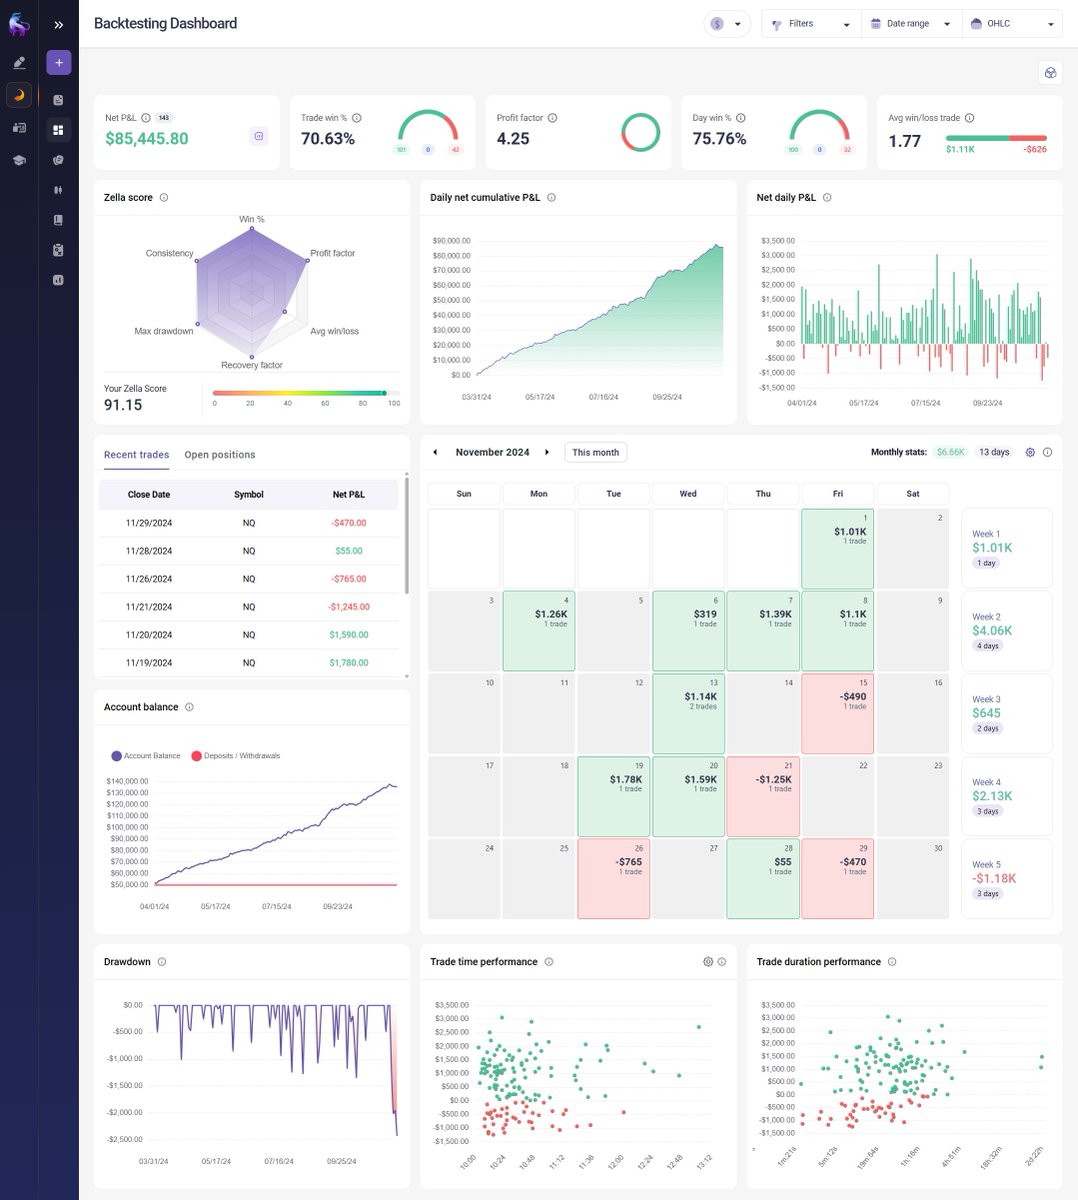Click the Daily net cumulative P&L info icon
This screenshot has width=1078, height=1200.
pos(551,198)
